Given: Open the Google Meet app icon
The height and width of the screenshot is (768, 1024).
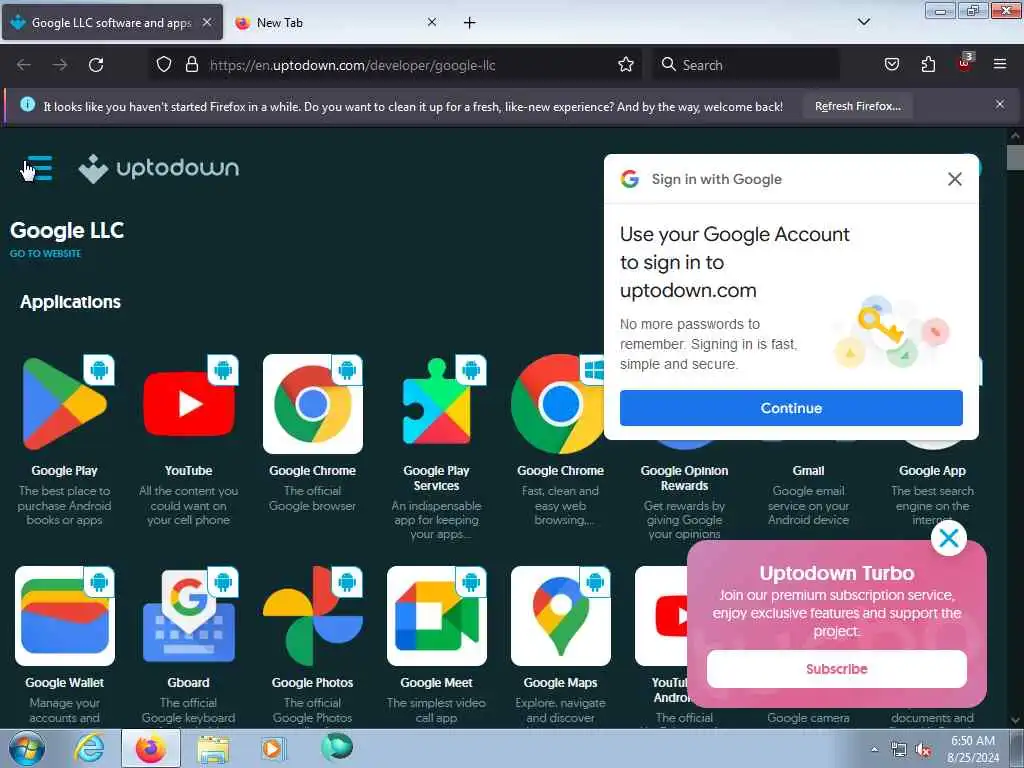Looking at the screenshot, I should (x=436, y=616).
